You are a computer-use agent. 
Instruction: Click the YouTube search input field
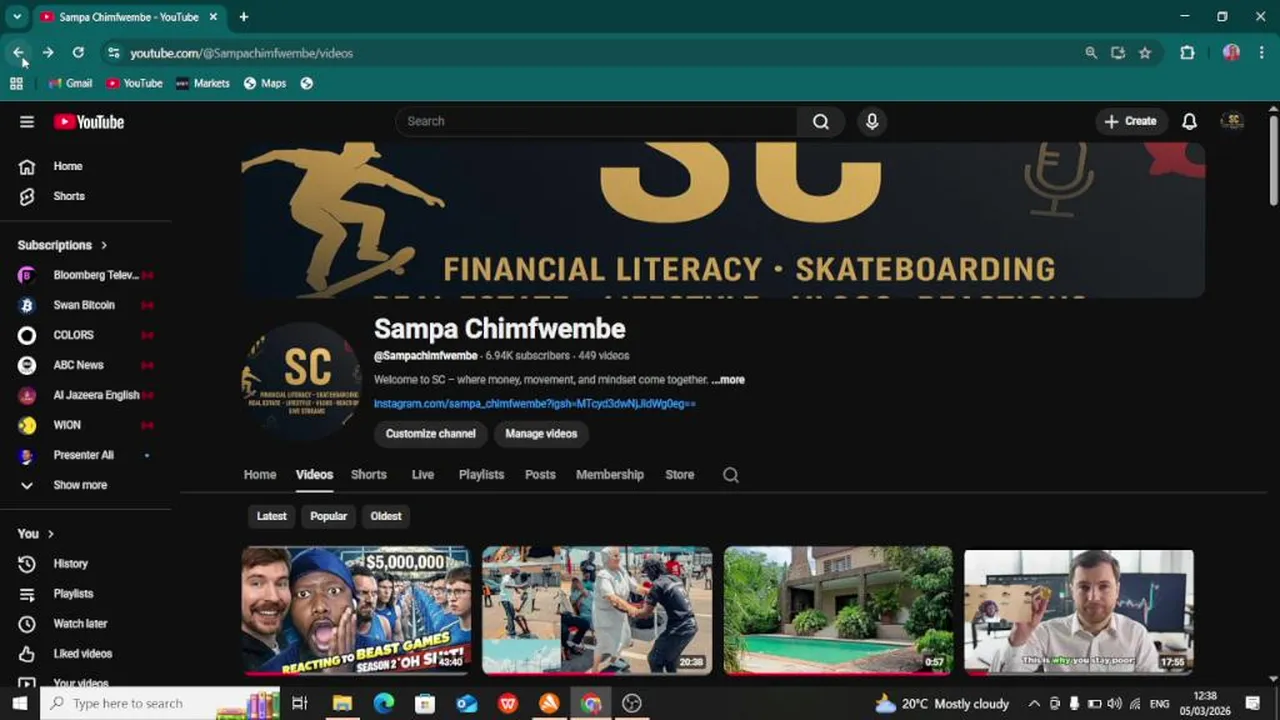pos(596,122)
